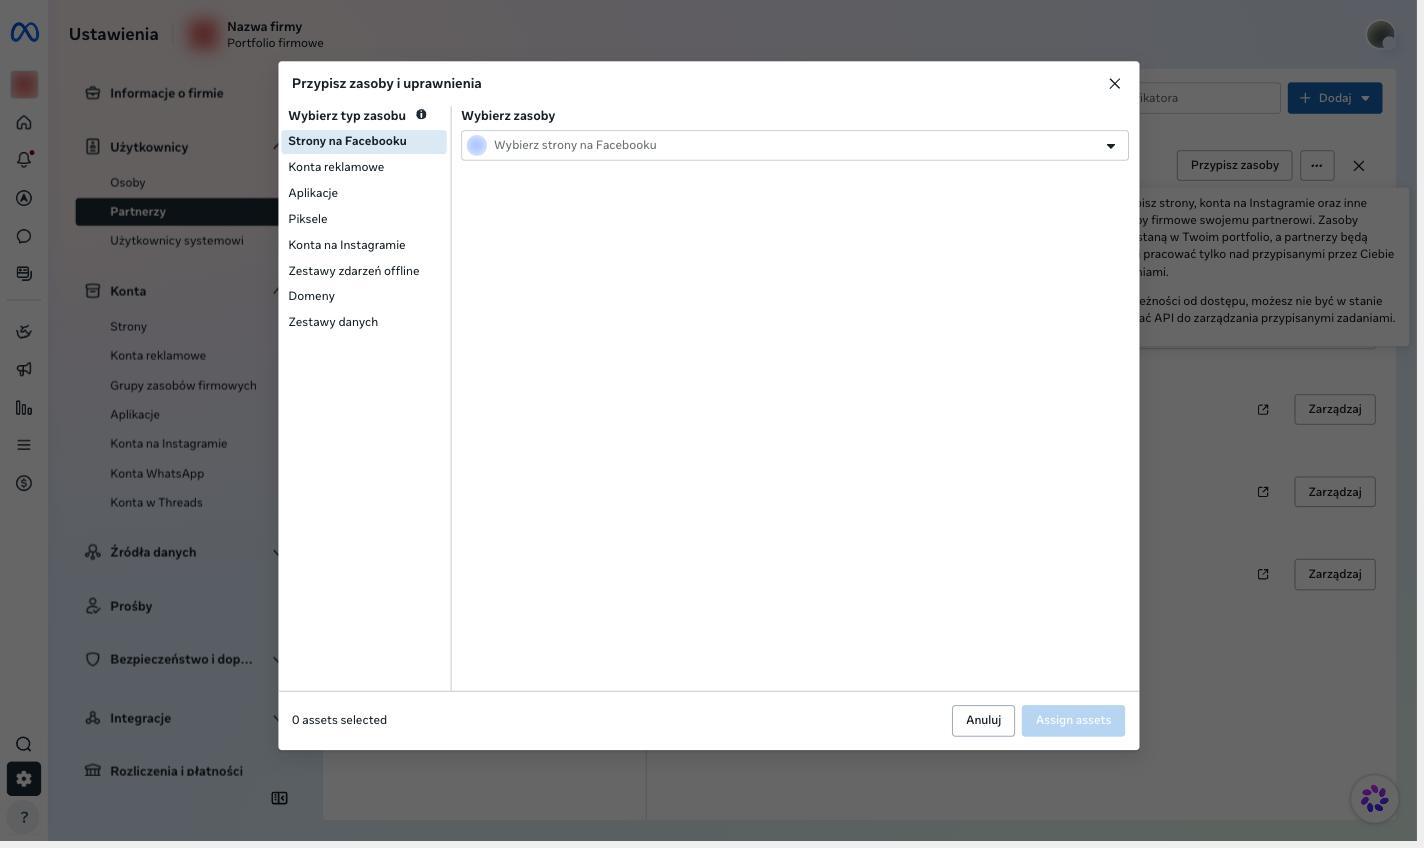Image resolution: width=1424 pixels, height=848 pixels.
Task: Open Grupy zasobów firmowych in sidebar
Action: [183, 386]
